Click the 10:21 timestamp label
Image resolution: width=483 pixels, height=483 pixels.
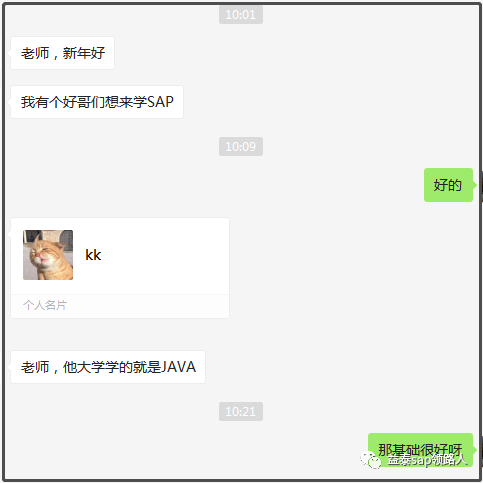241,411
